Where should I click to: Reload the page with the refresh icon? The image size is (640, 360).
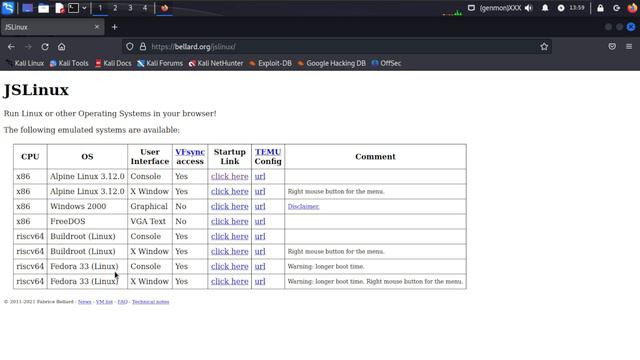point(45,47)
